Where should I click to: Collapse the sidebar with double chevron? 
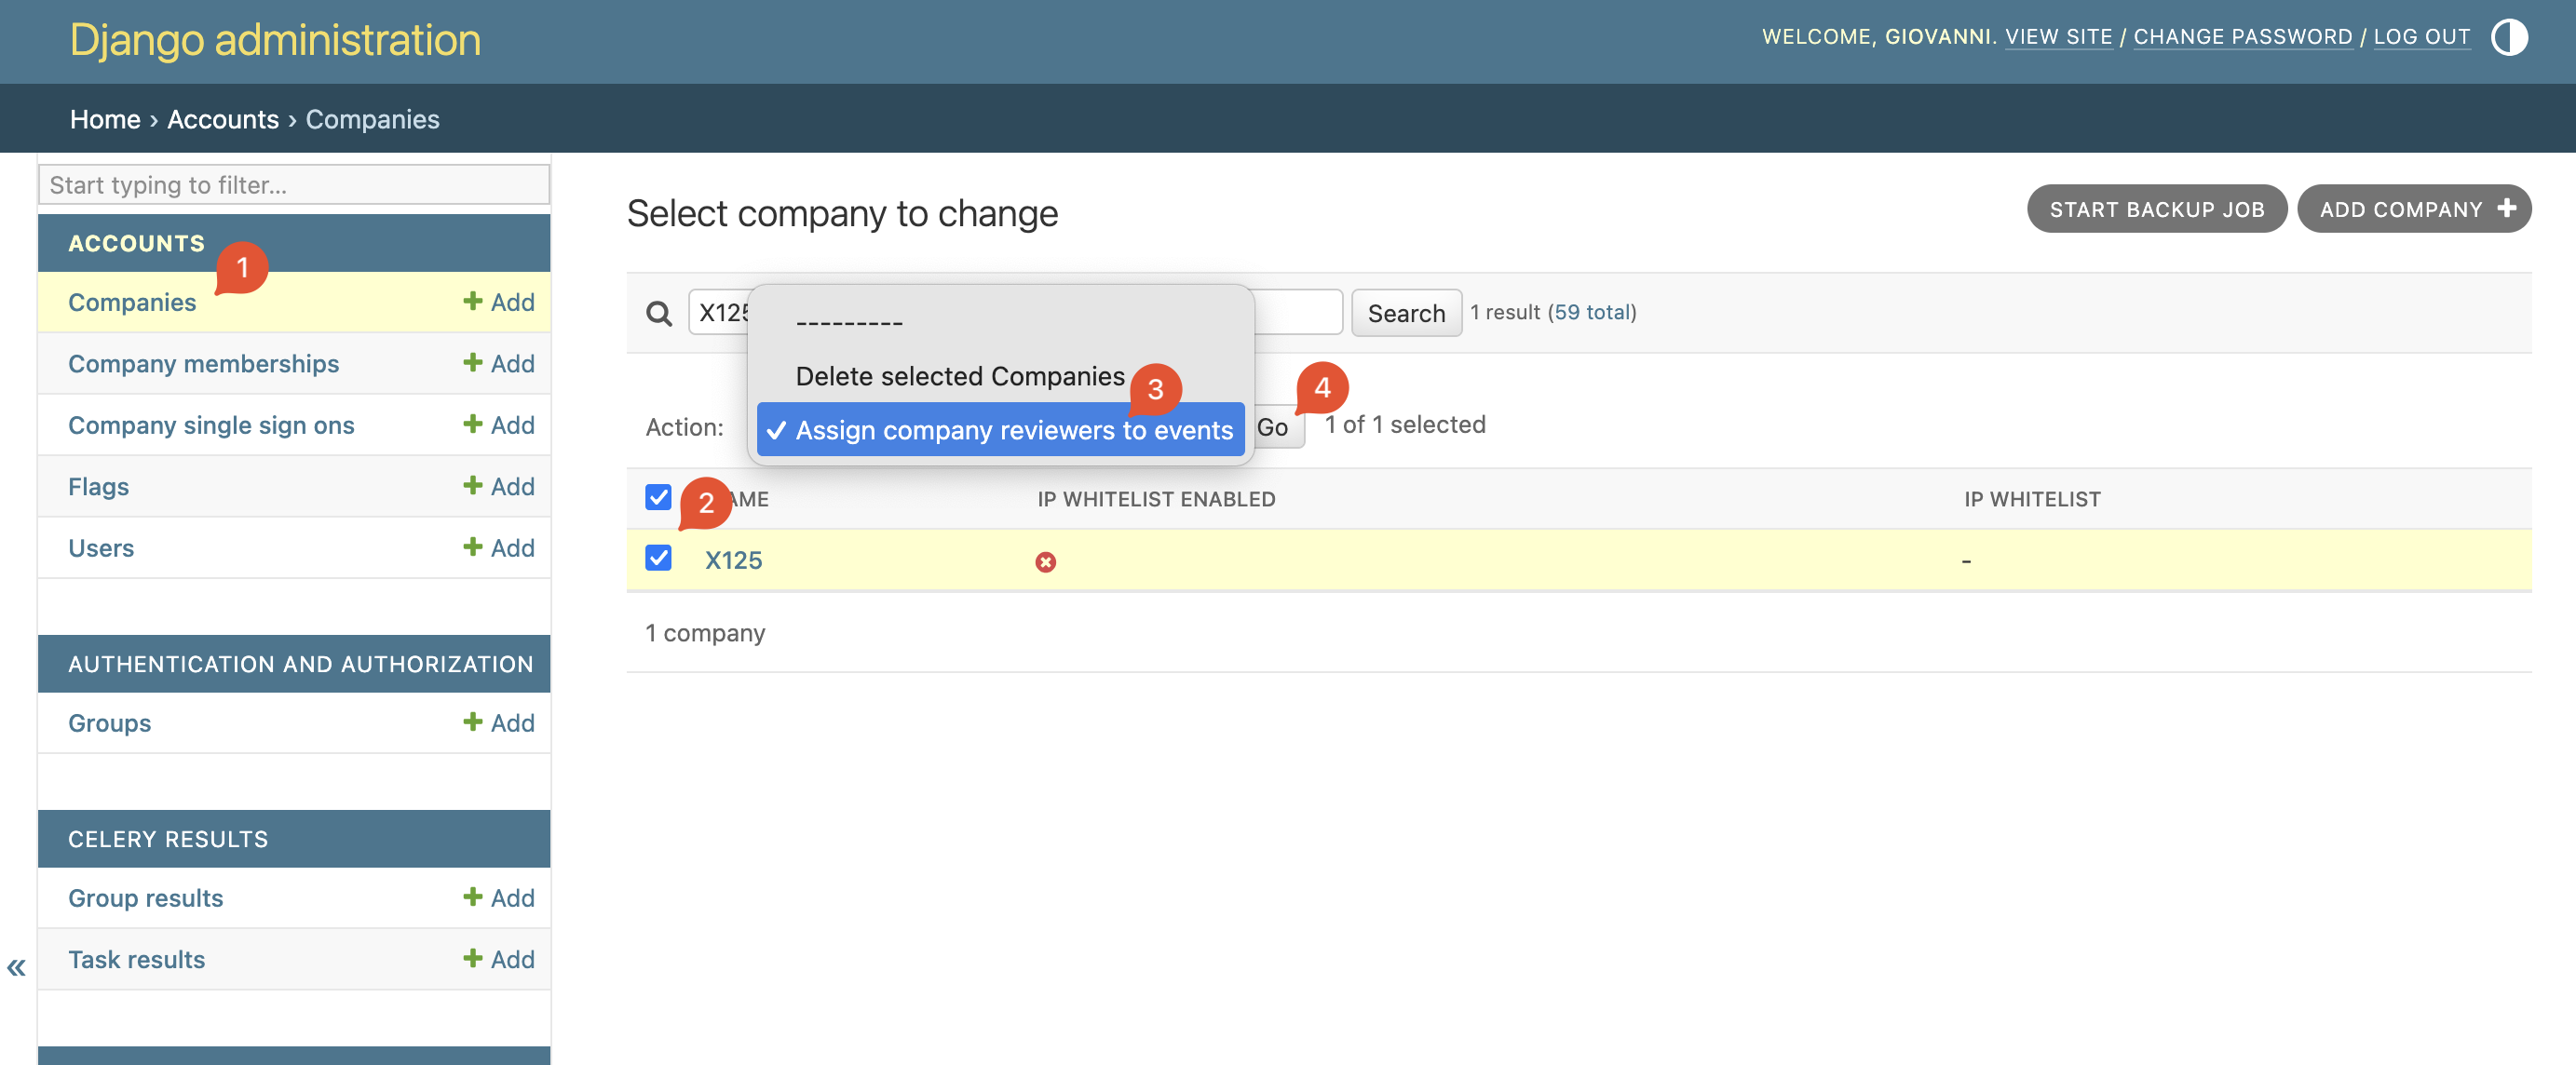[x=16, y=967]
